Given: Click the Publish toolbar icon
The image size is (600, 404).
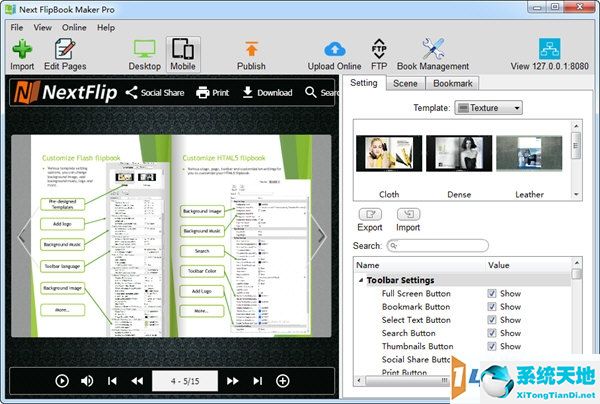Looking at the screenshot, I should 251,49.
